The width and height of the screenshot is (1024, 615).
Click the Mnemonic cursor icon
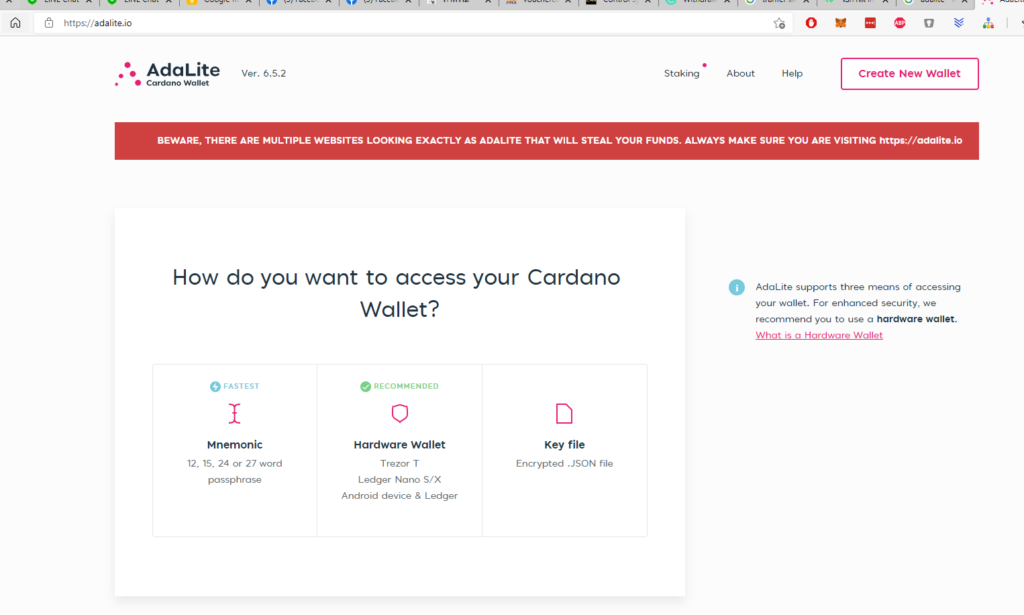tap(234, 413)
